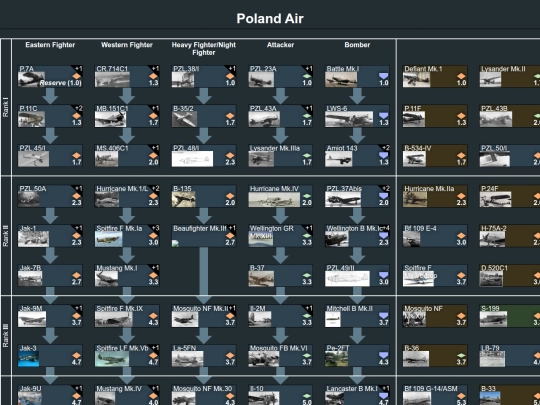The image size is (540, 405).
Task: Click the attacker icon on Lysander Mk.IIIa card
Action: point(307,155)
